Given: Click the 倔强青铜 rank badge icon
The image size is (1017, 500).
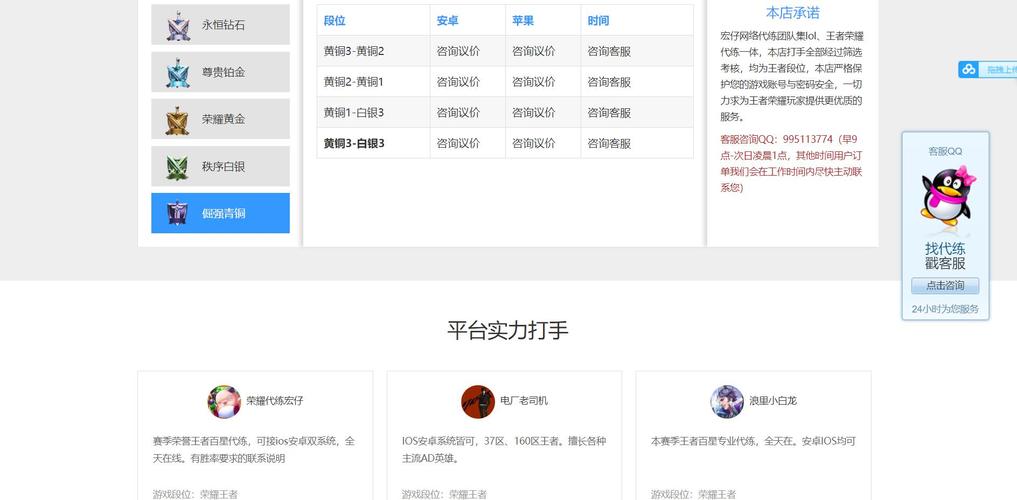Looking at the screenshot, I should [x=177, y=213].
